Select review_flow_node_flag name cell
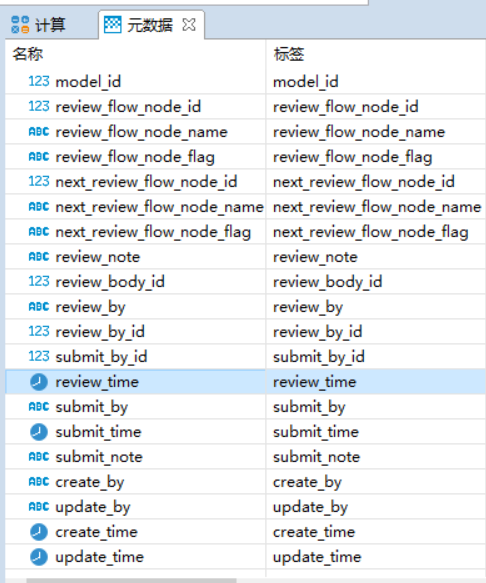 point(135,157)
